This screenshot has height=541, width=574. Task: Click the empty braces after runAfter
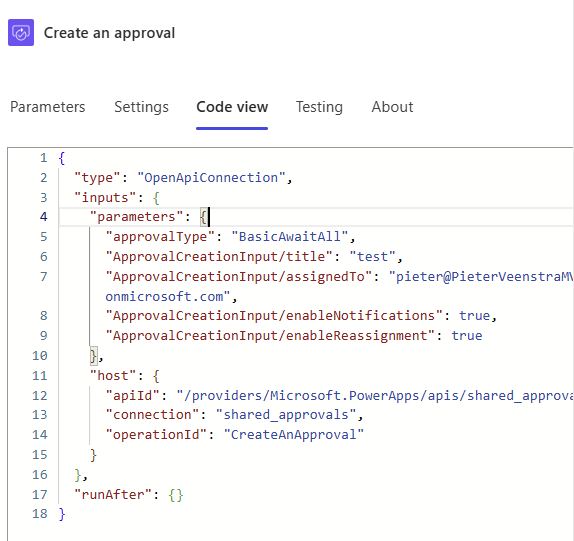pyautogui.click(x=176, y=495)
